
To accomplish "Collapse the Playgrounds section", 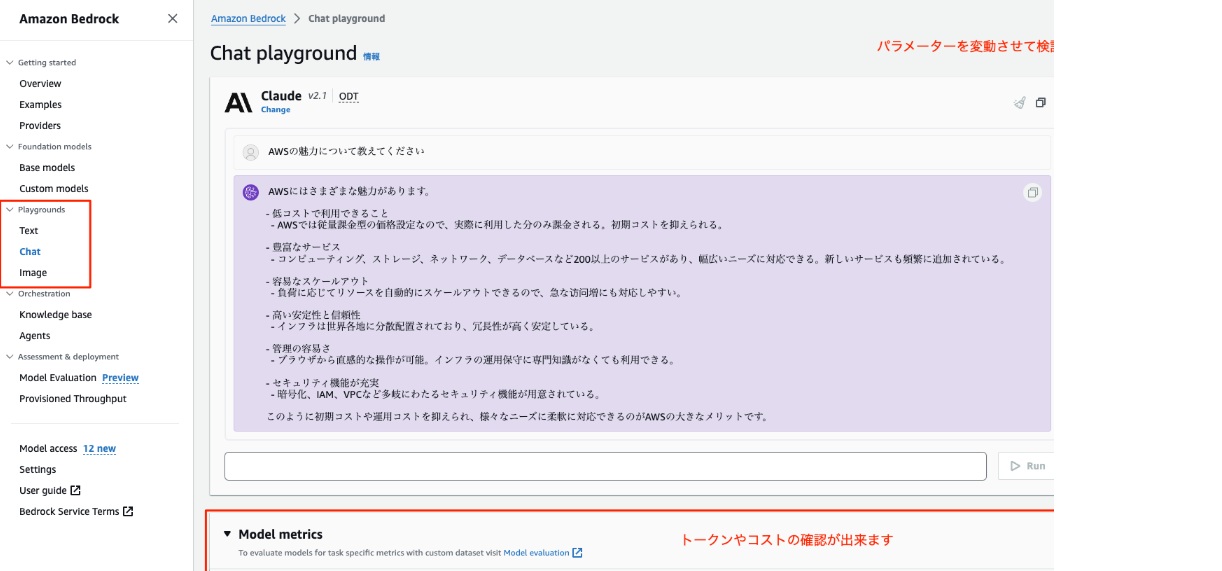I will [9, 209].
